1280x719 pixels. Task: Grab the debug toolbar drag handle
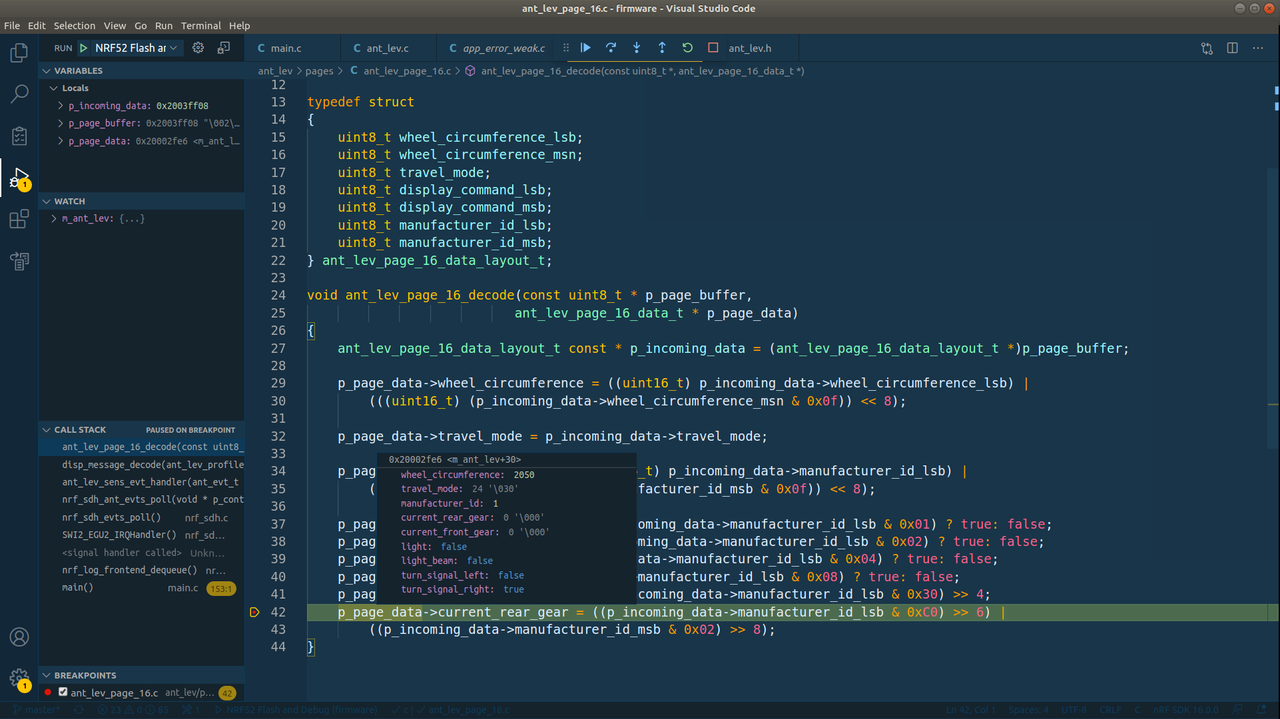click(566, 48)
